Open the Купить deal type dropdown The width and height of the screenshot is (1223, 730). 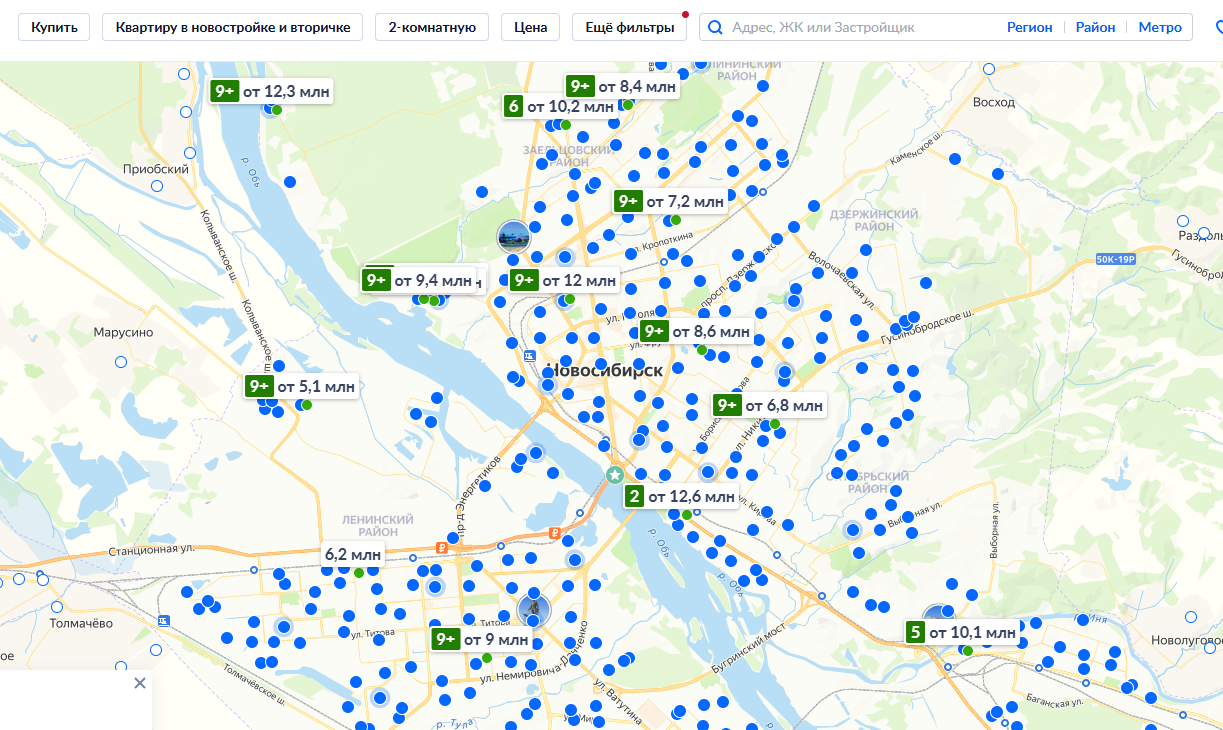[x=54, y=27]
